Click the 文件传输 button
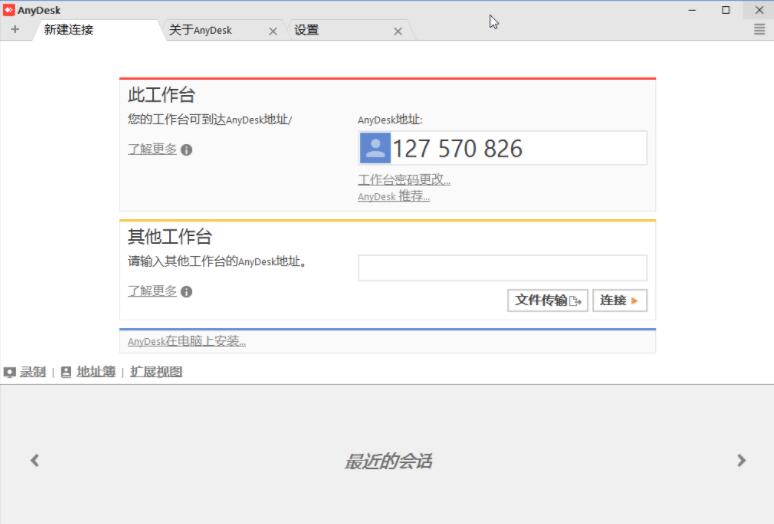The height and width of the screenshot is (524, 774). 547,300
